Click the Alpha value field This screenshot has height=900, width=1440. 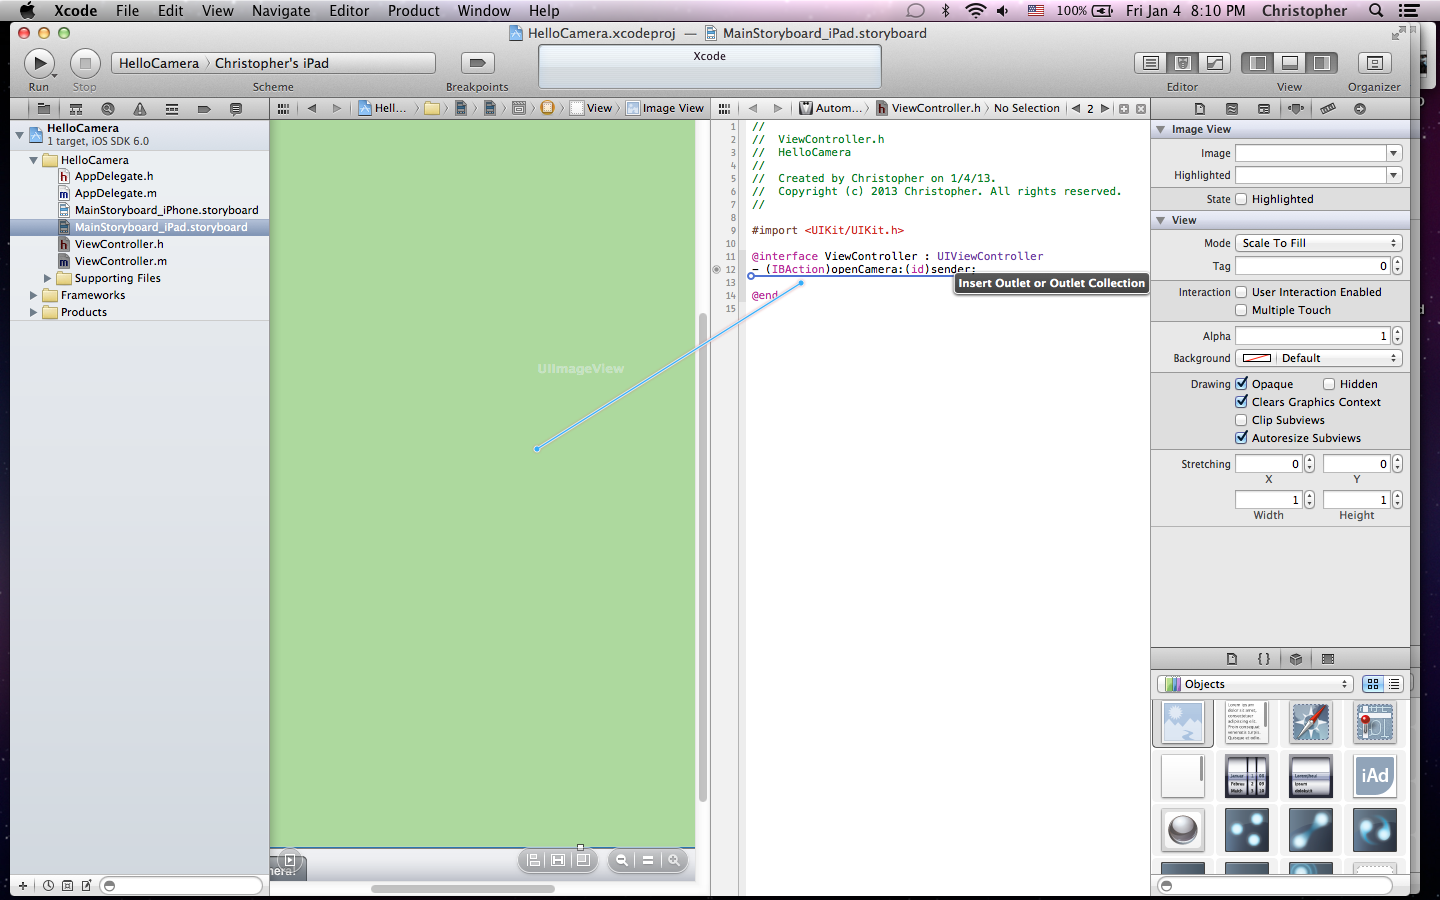coord(1313,336)
